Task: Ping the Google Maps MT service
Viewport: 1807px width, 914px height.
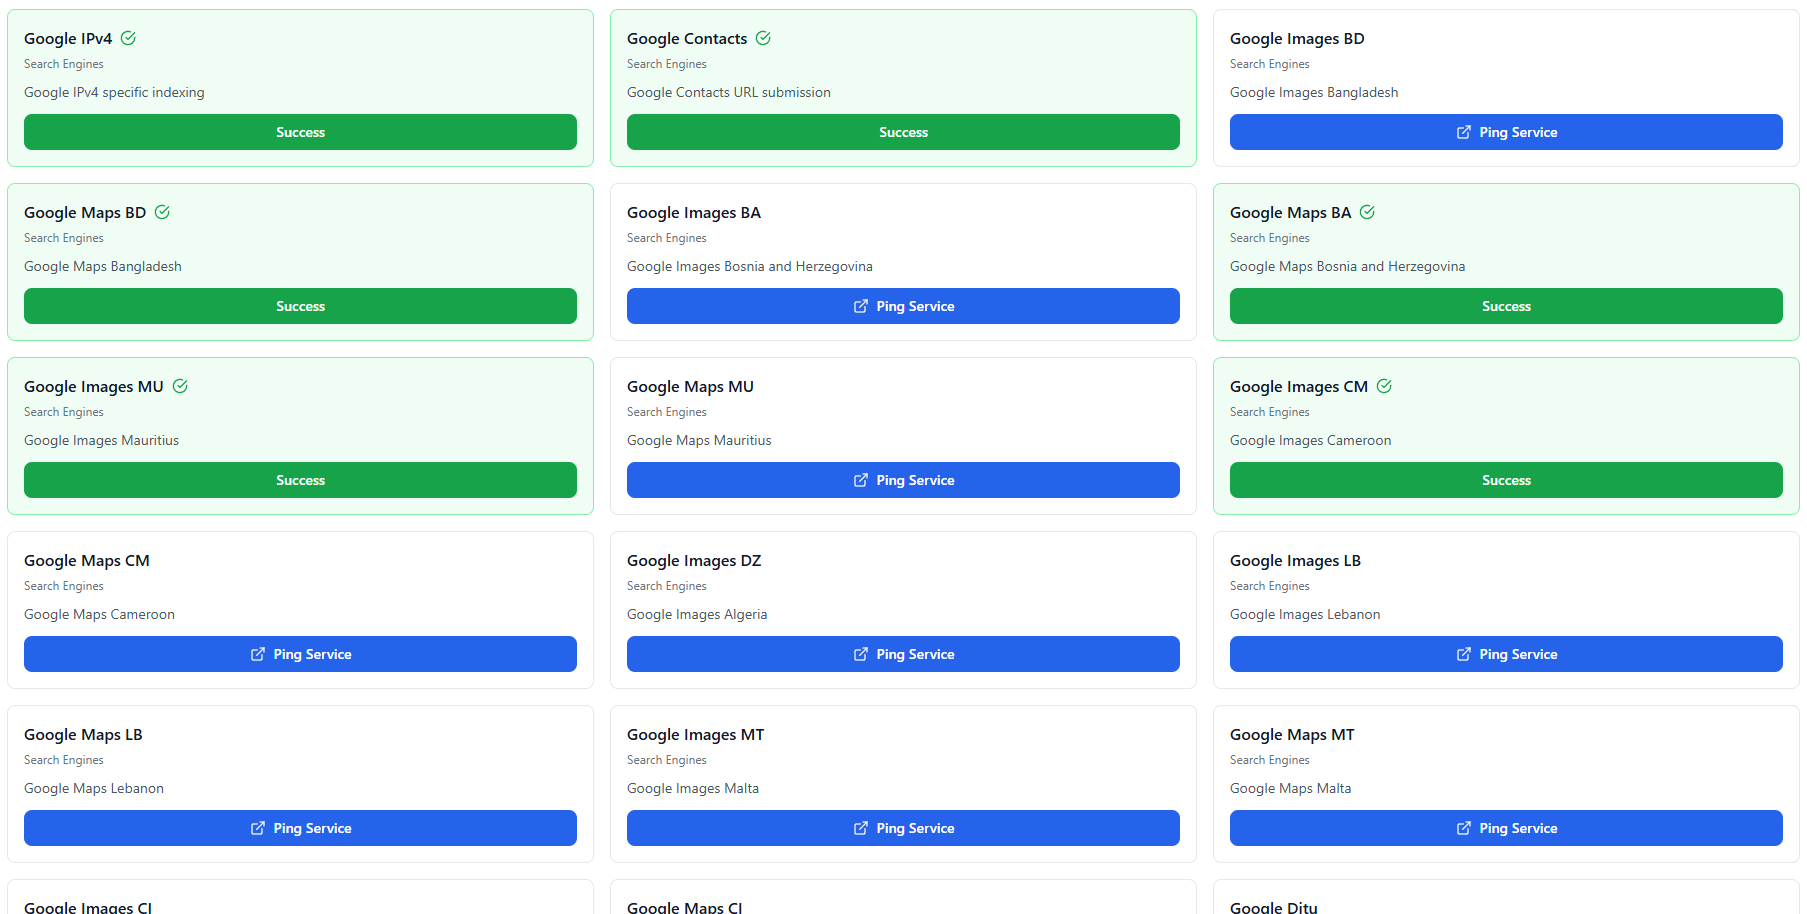Action: coord(1505,828)
